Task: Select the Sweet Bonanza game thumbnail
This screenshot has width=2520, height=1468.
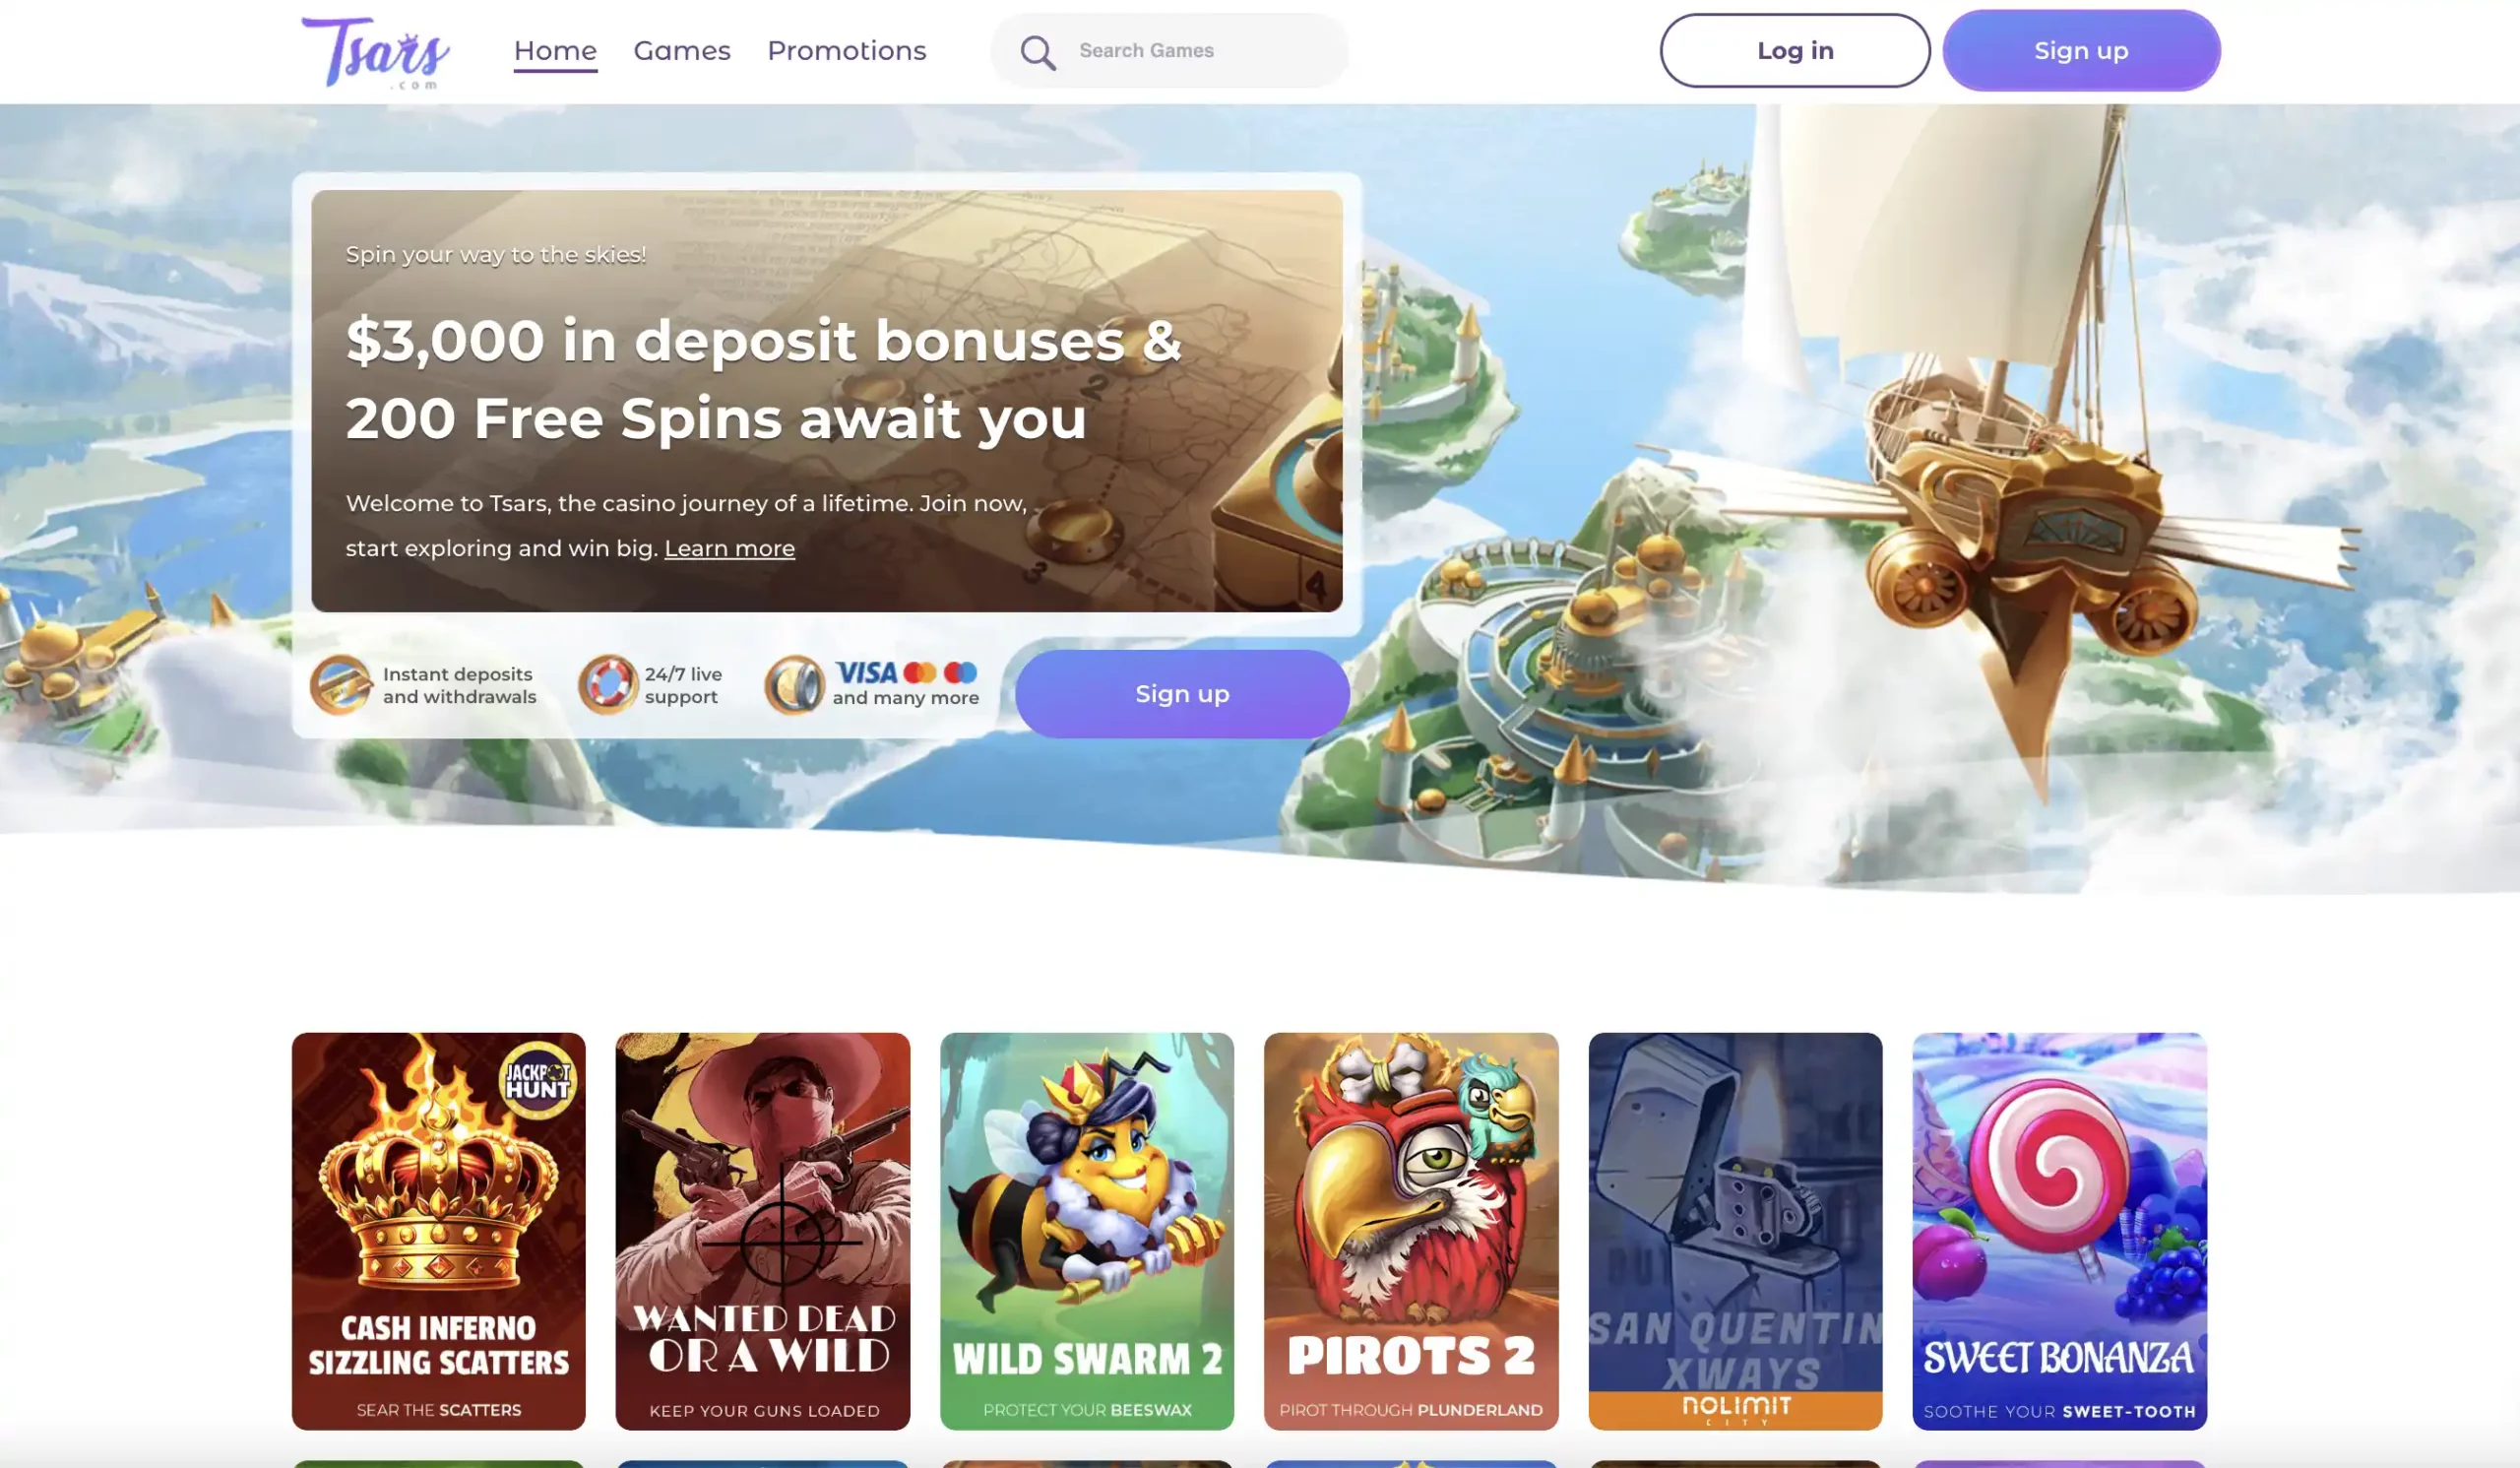Action: (2059, 1231)
